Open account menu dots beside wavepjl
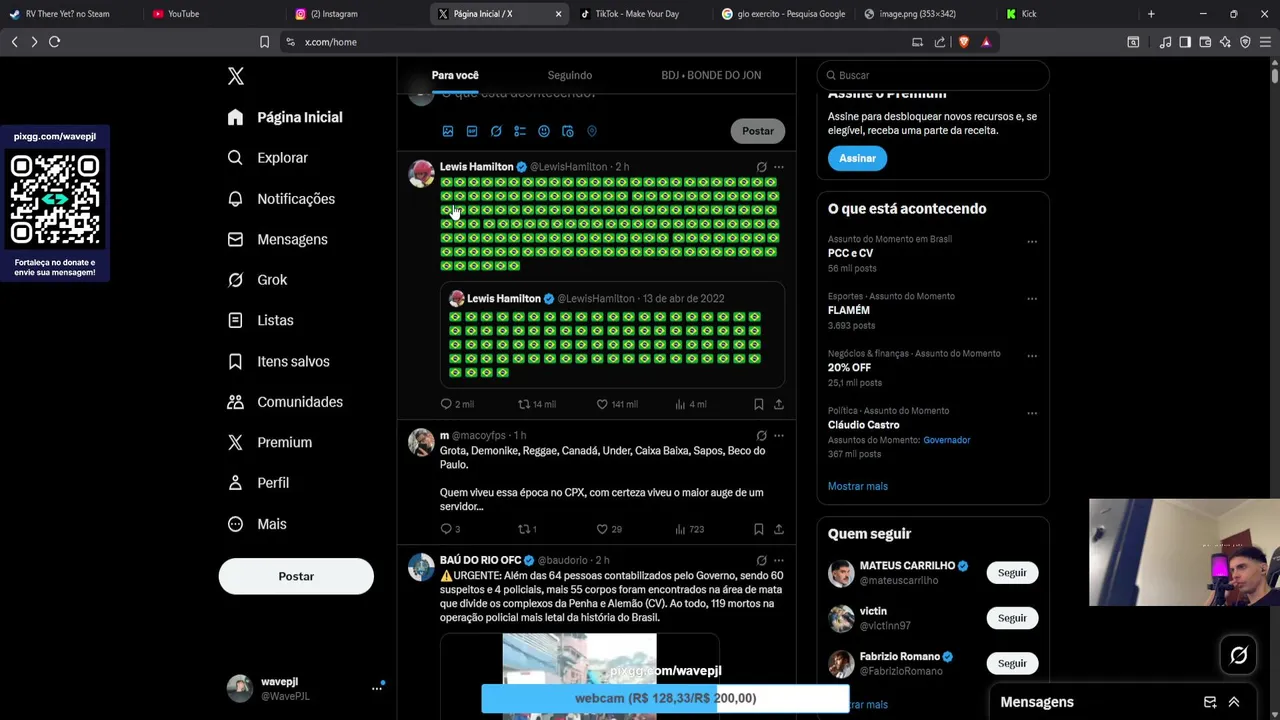The image size is (1280, 720). pyautogui.click(x=377, y=688)
